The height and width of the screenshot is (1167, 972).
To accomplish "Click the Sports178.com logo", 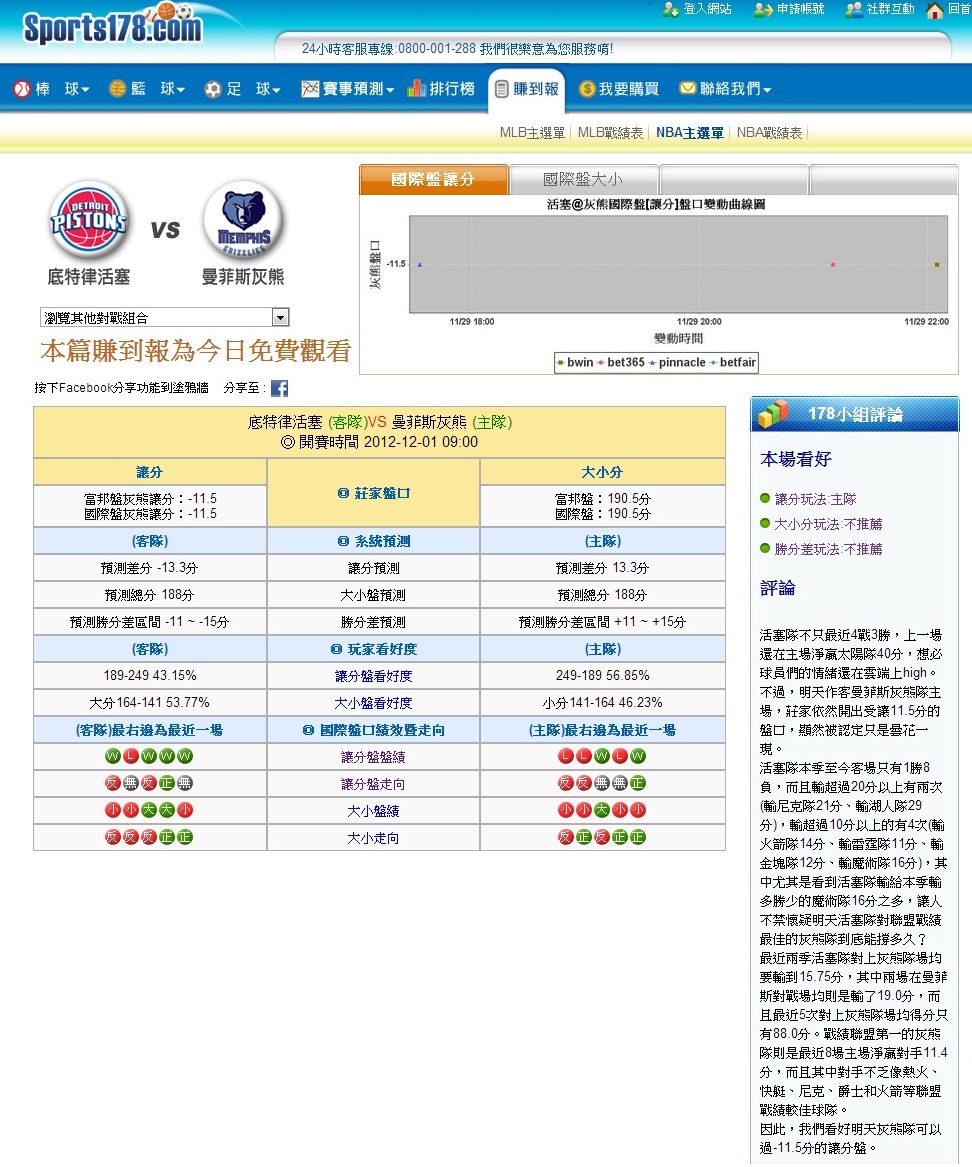I will [112, 25].
